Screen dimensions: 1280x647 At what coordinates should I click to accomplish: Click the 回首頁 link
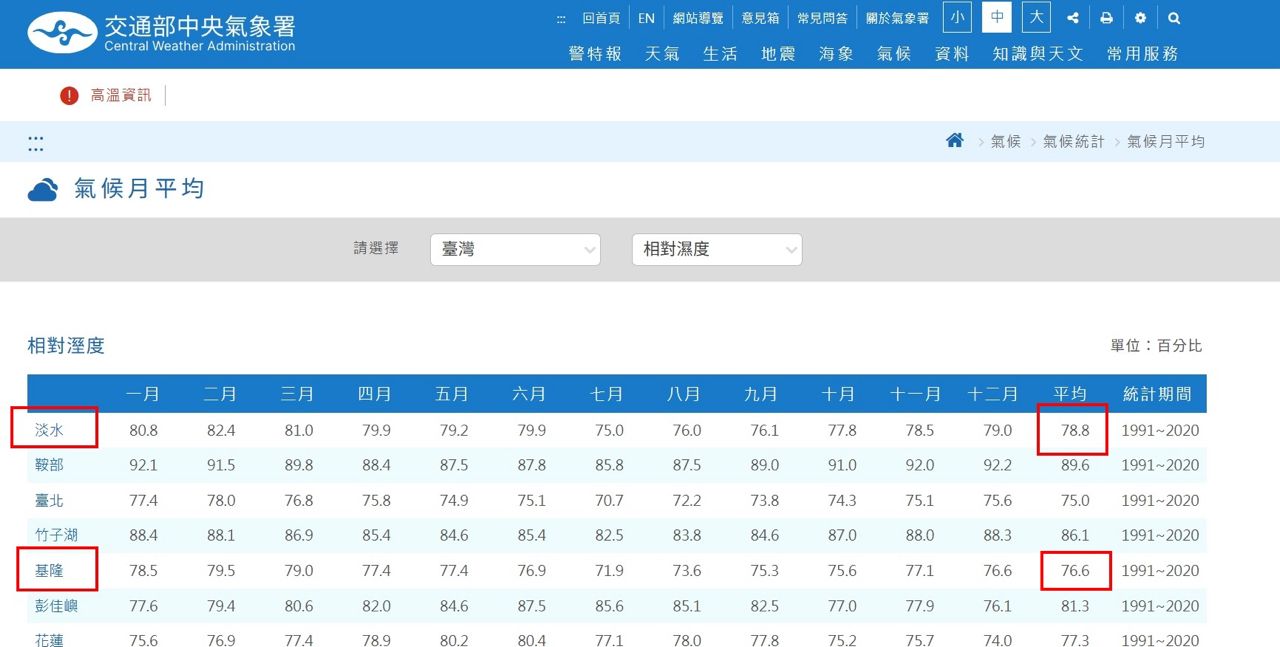click(601, 18)
